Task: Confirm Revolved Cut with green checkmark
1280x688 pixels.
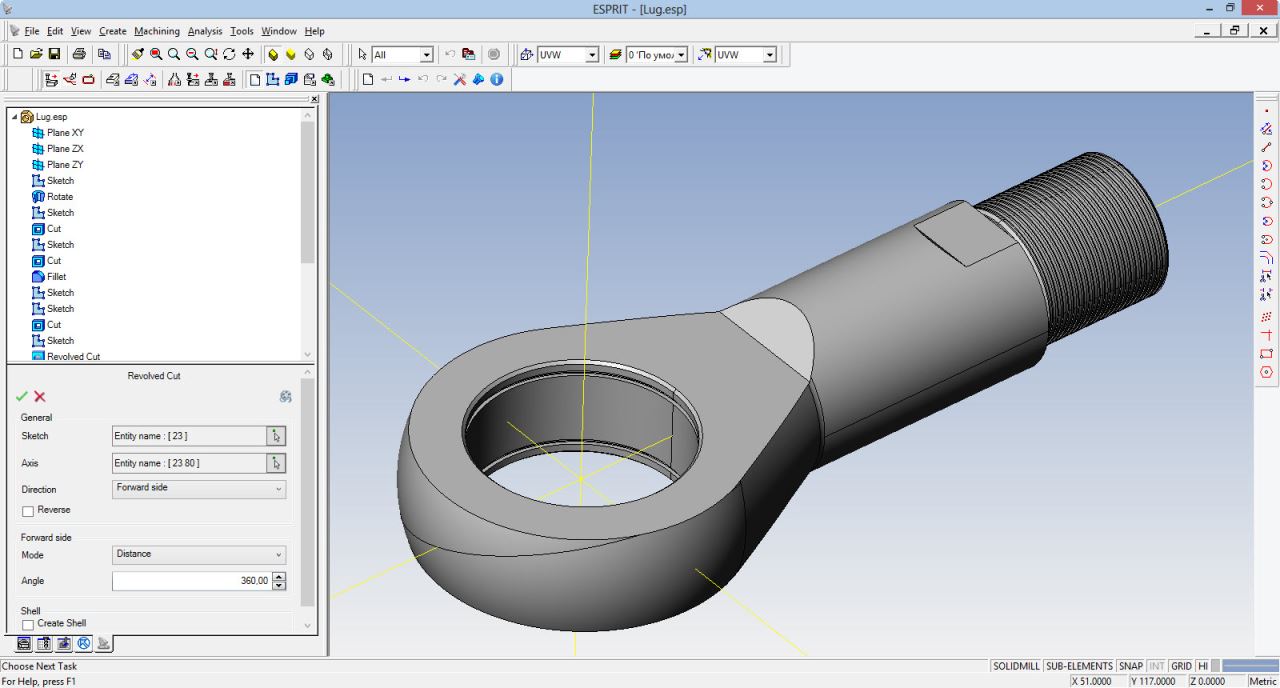Action: click(x=22, y=397)
